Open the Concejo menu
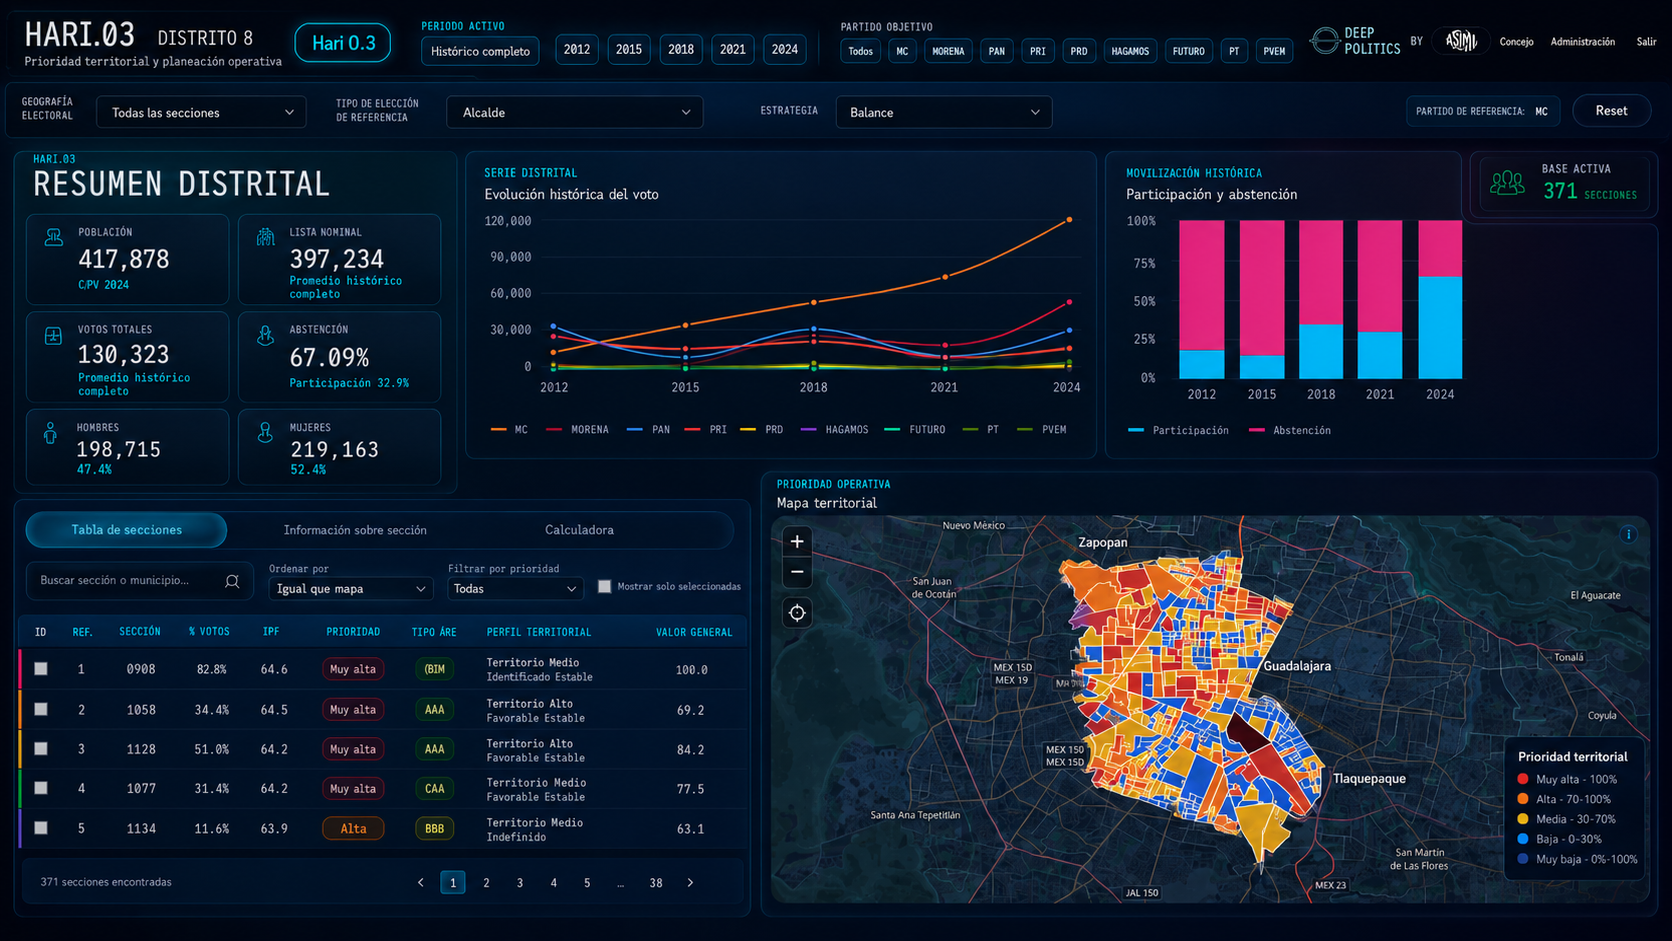 1516,42
